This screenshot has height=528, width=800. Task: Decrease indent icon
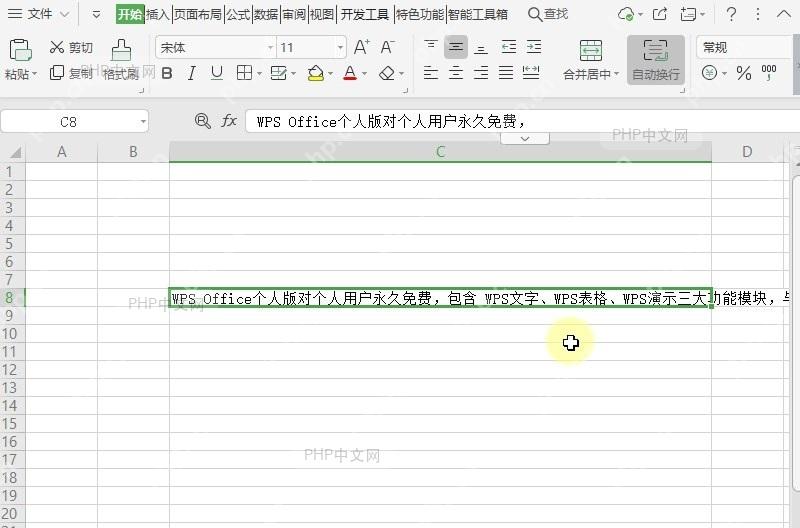[509, 47]
